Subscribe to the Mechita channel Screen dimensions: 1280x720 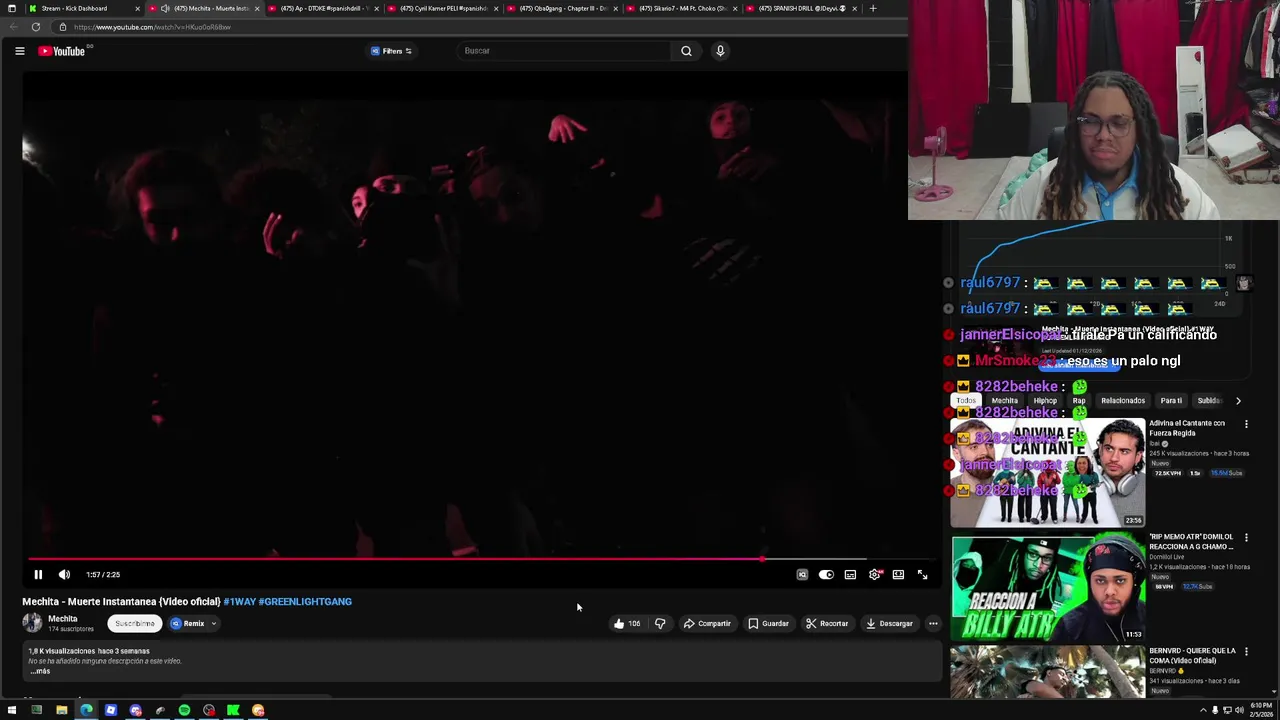[x=134, y=624]
